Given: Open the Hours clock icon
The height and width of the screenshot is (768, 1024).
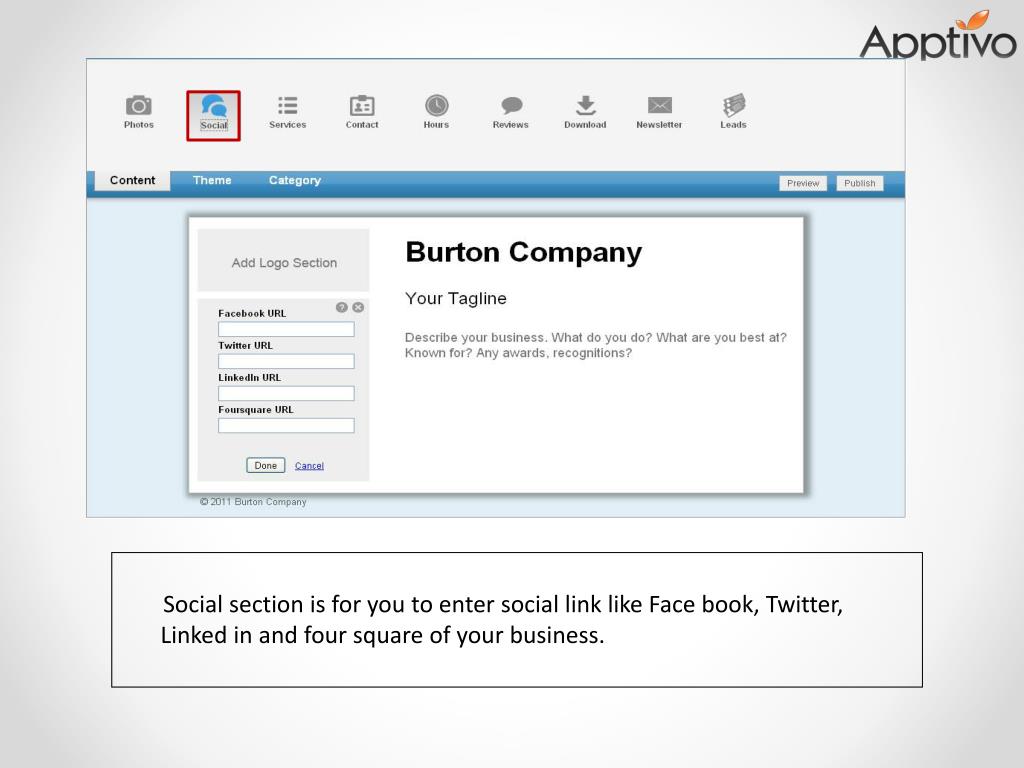Looking at the screenshot, I should click(436, 106).
